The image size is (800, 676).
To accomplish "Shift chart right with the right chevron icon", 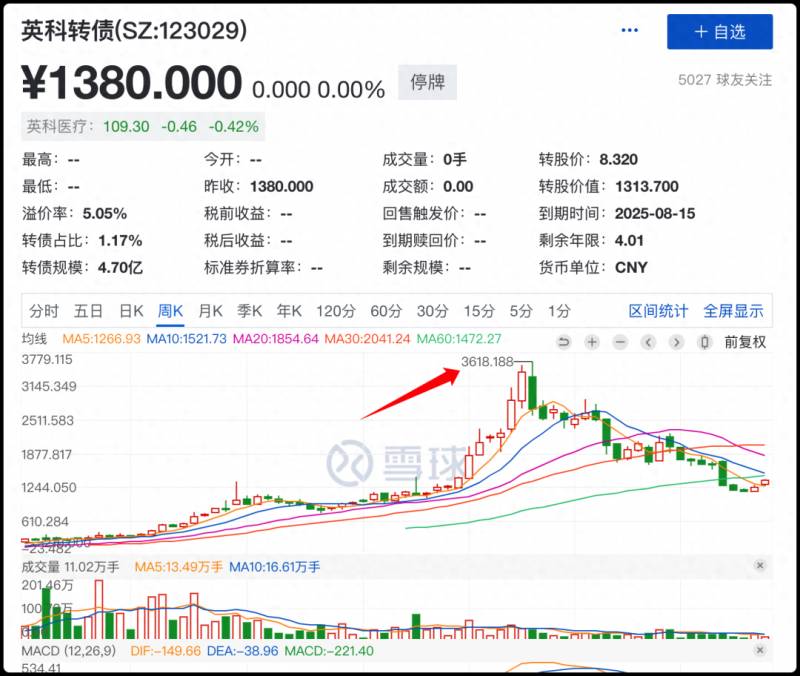I will point(677,342).
